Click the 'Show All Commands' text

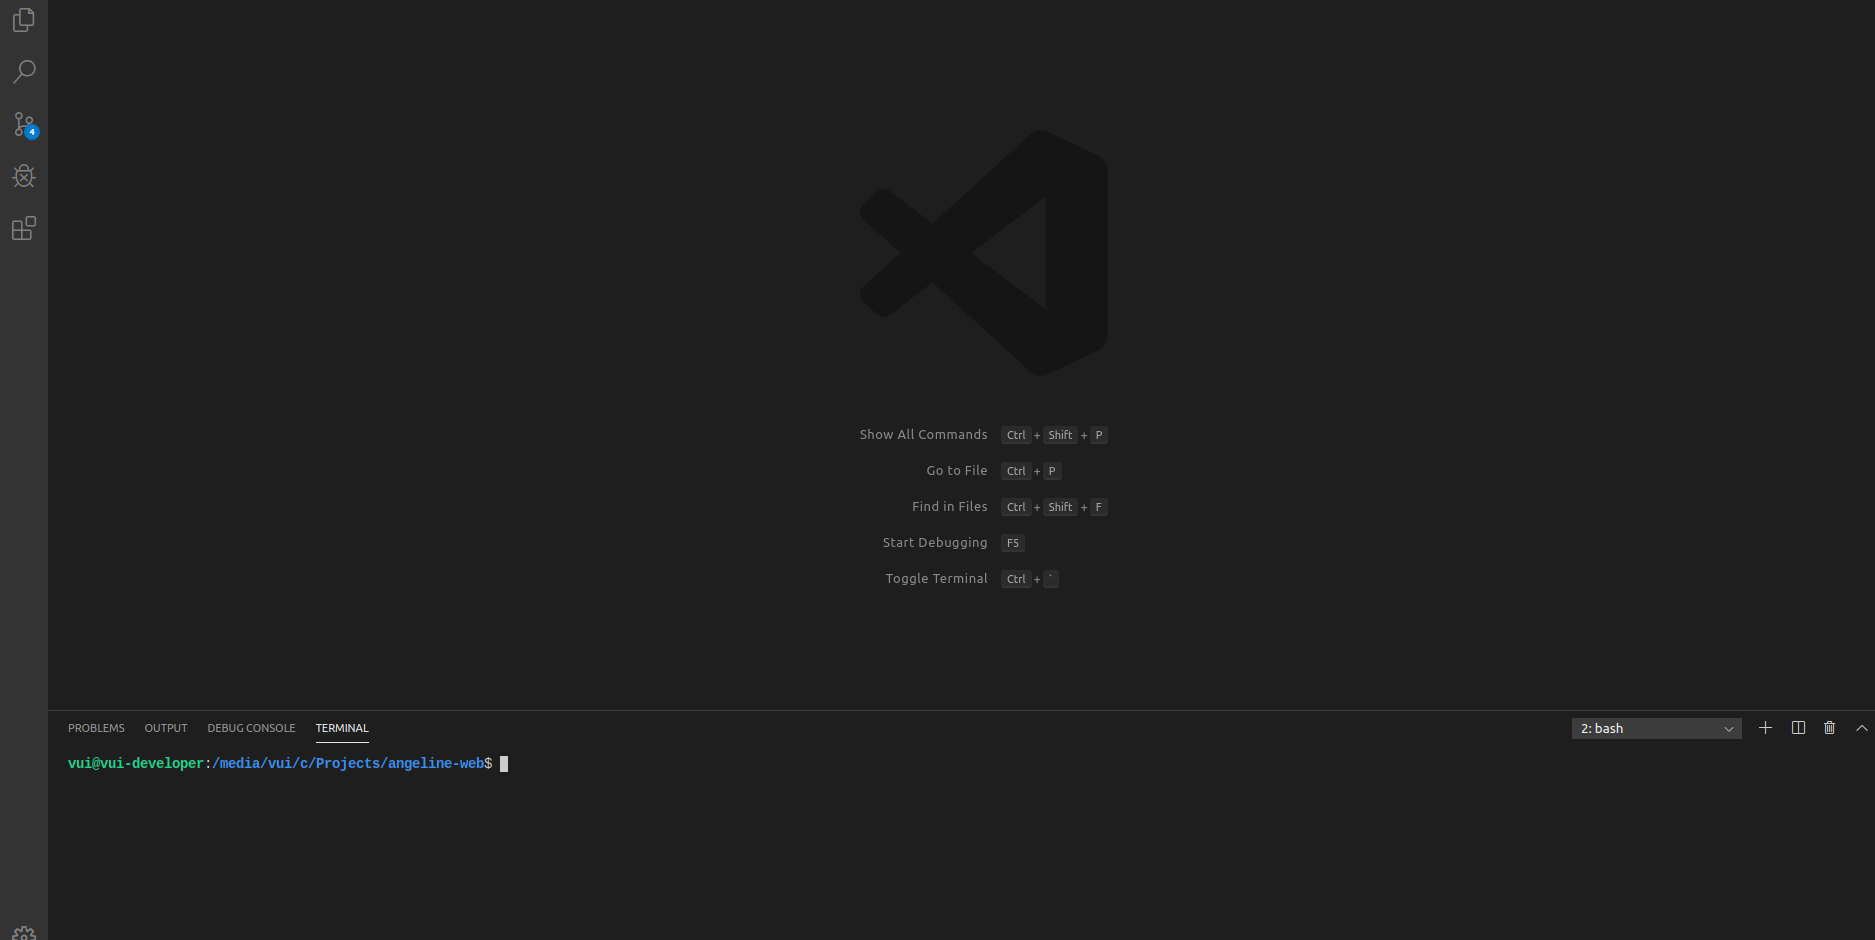point(923,435)
